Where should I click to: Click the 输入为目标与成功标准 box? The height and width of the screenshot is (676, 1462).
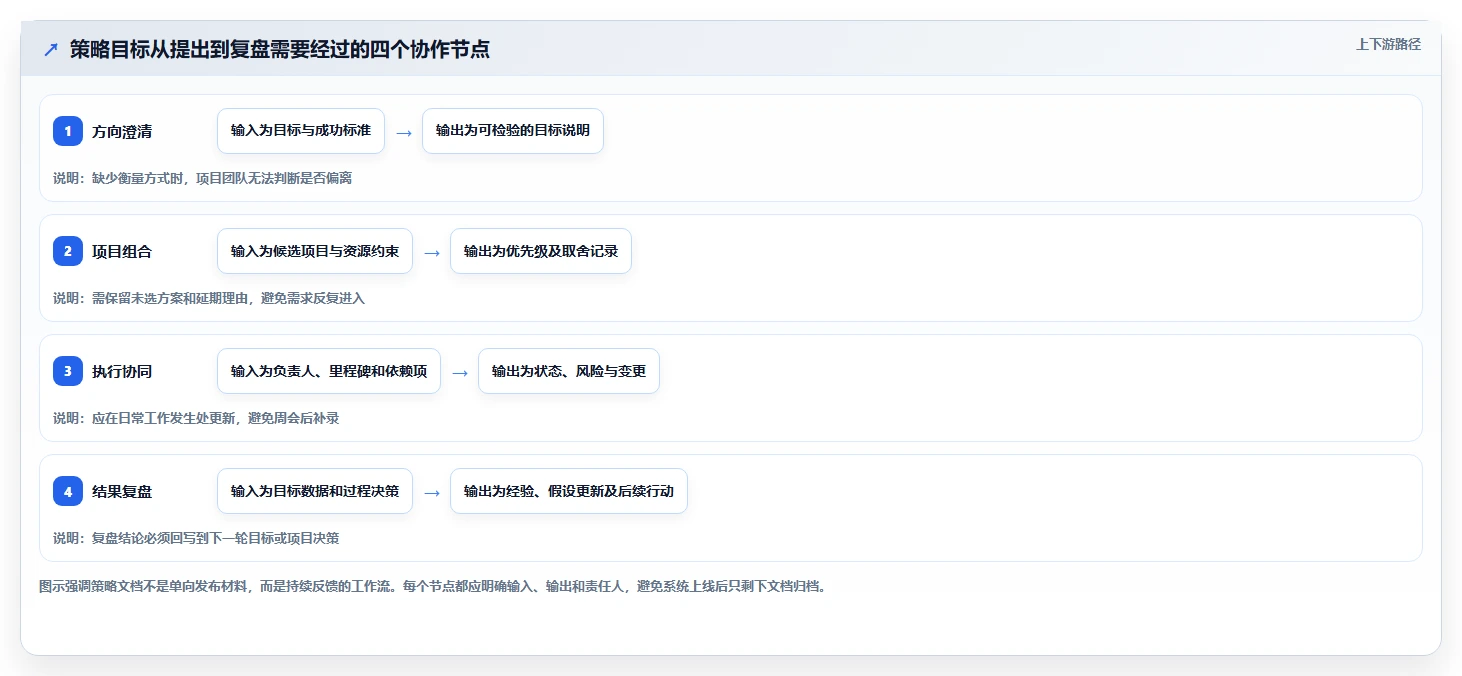tap(301, 131)
